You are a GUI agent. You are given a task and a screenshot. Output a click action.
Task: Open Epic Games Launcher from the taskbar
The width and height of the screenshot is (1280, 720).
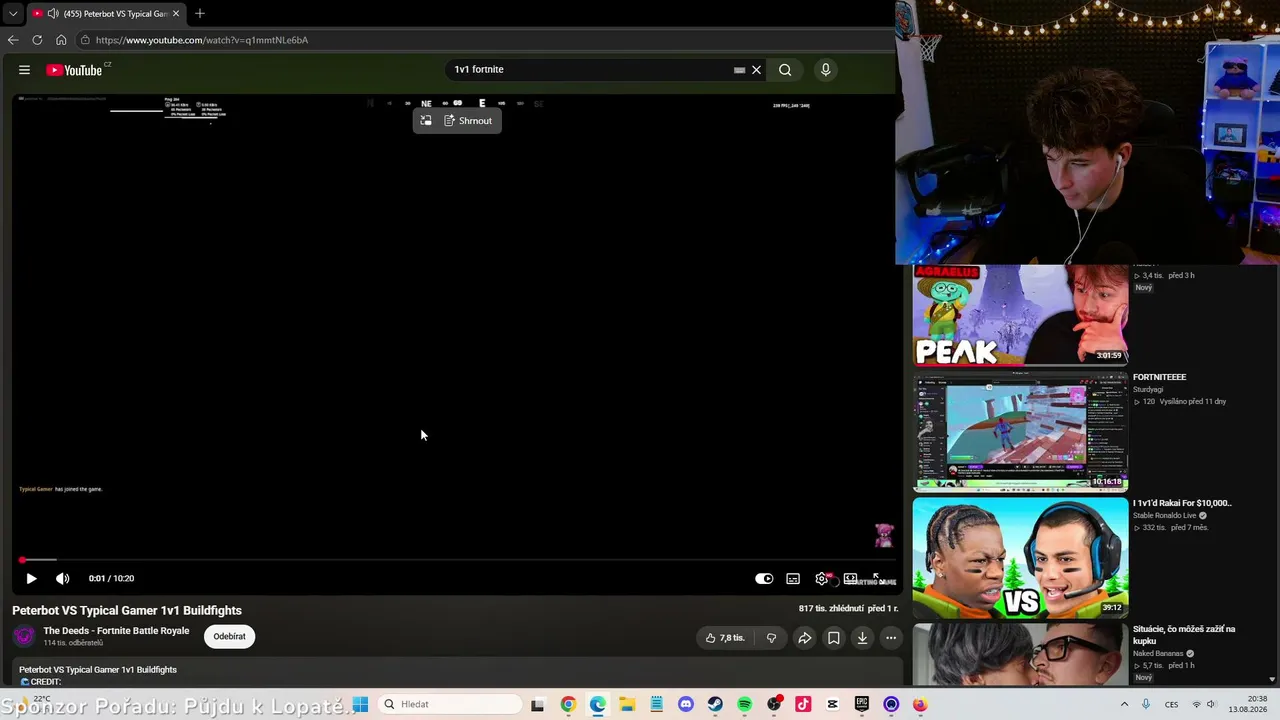coord(862,704)
